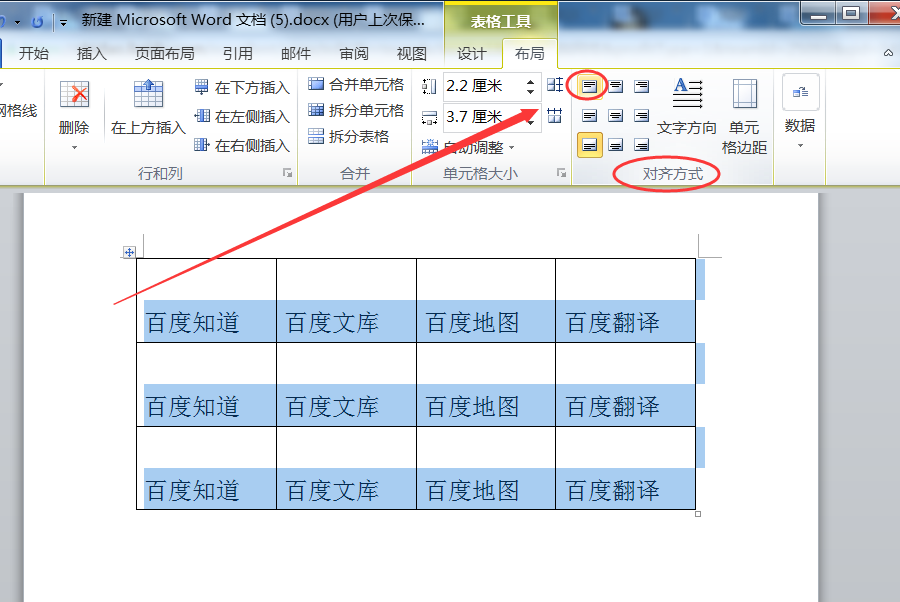Click the Distribute Rows icon
Screen dimensions: 900x602
tap(554, 85)
